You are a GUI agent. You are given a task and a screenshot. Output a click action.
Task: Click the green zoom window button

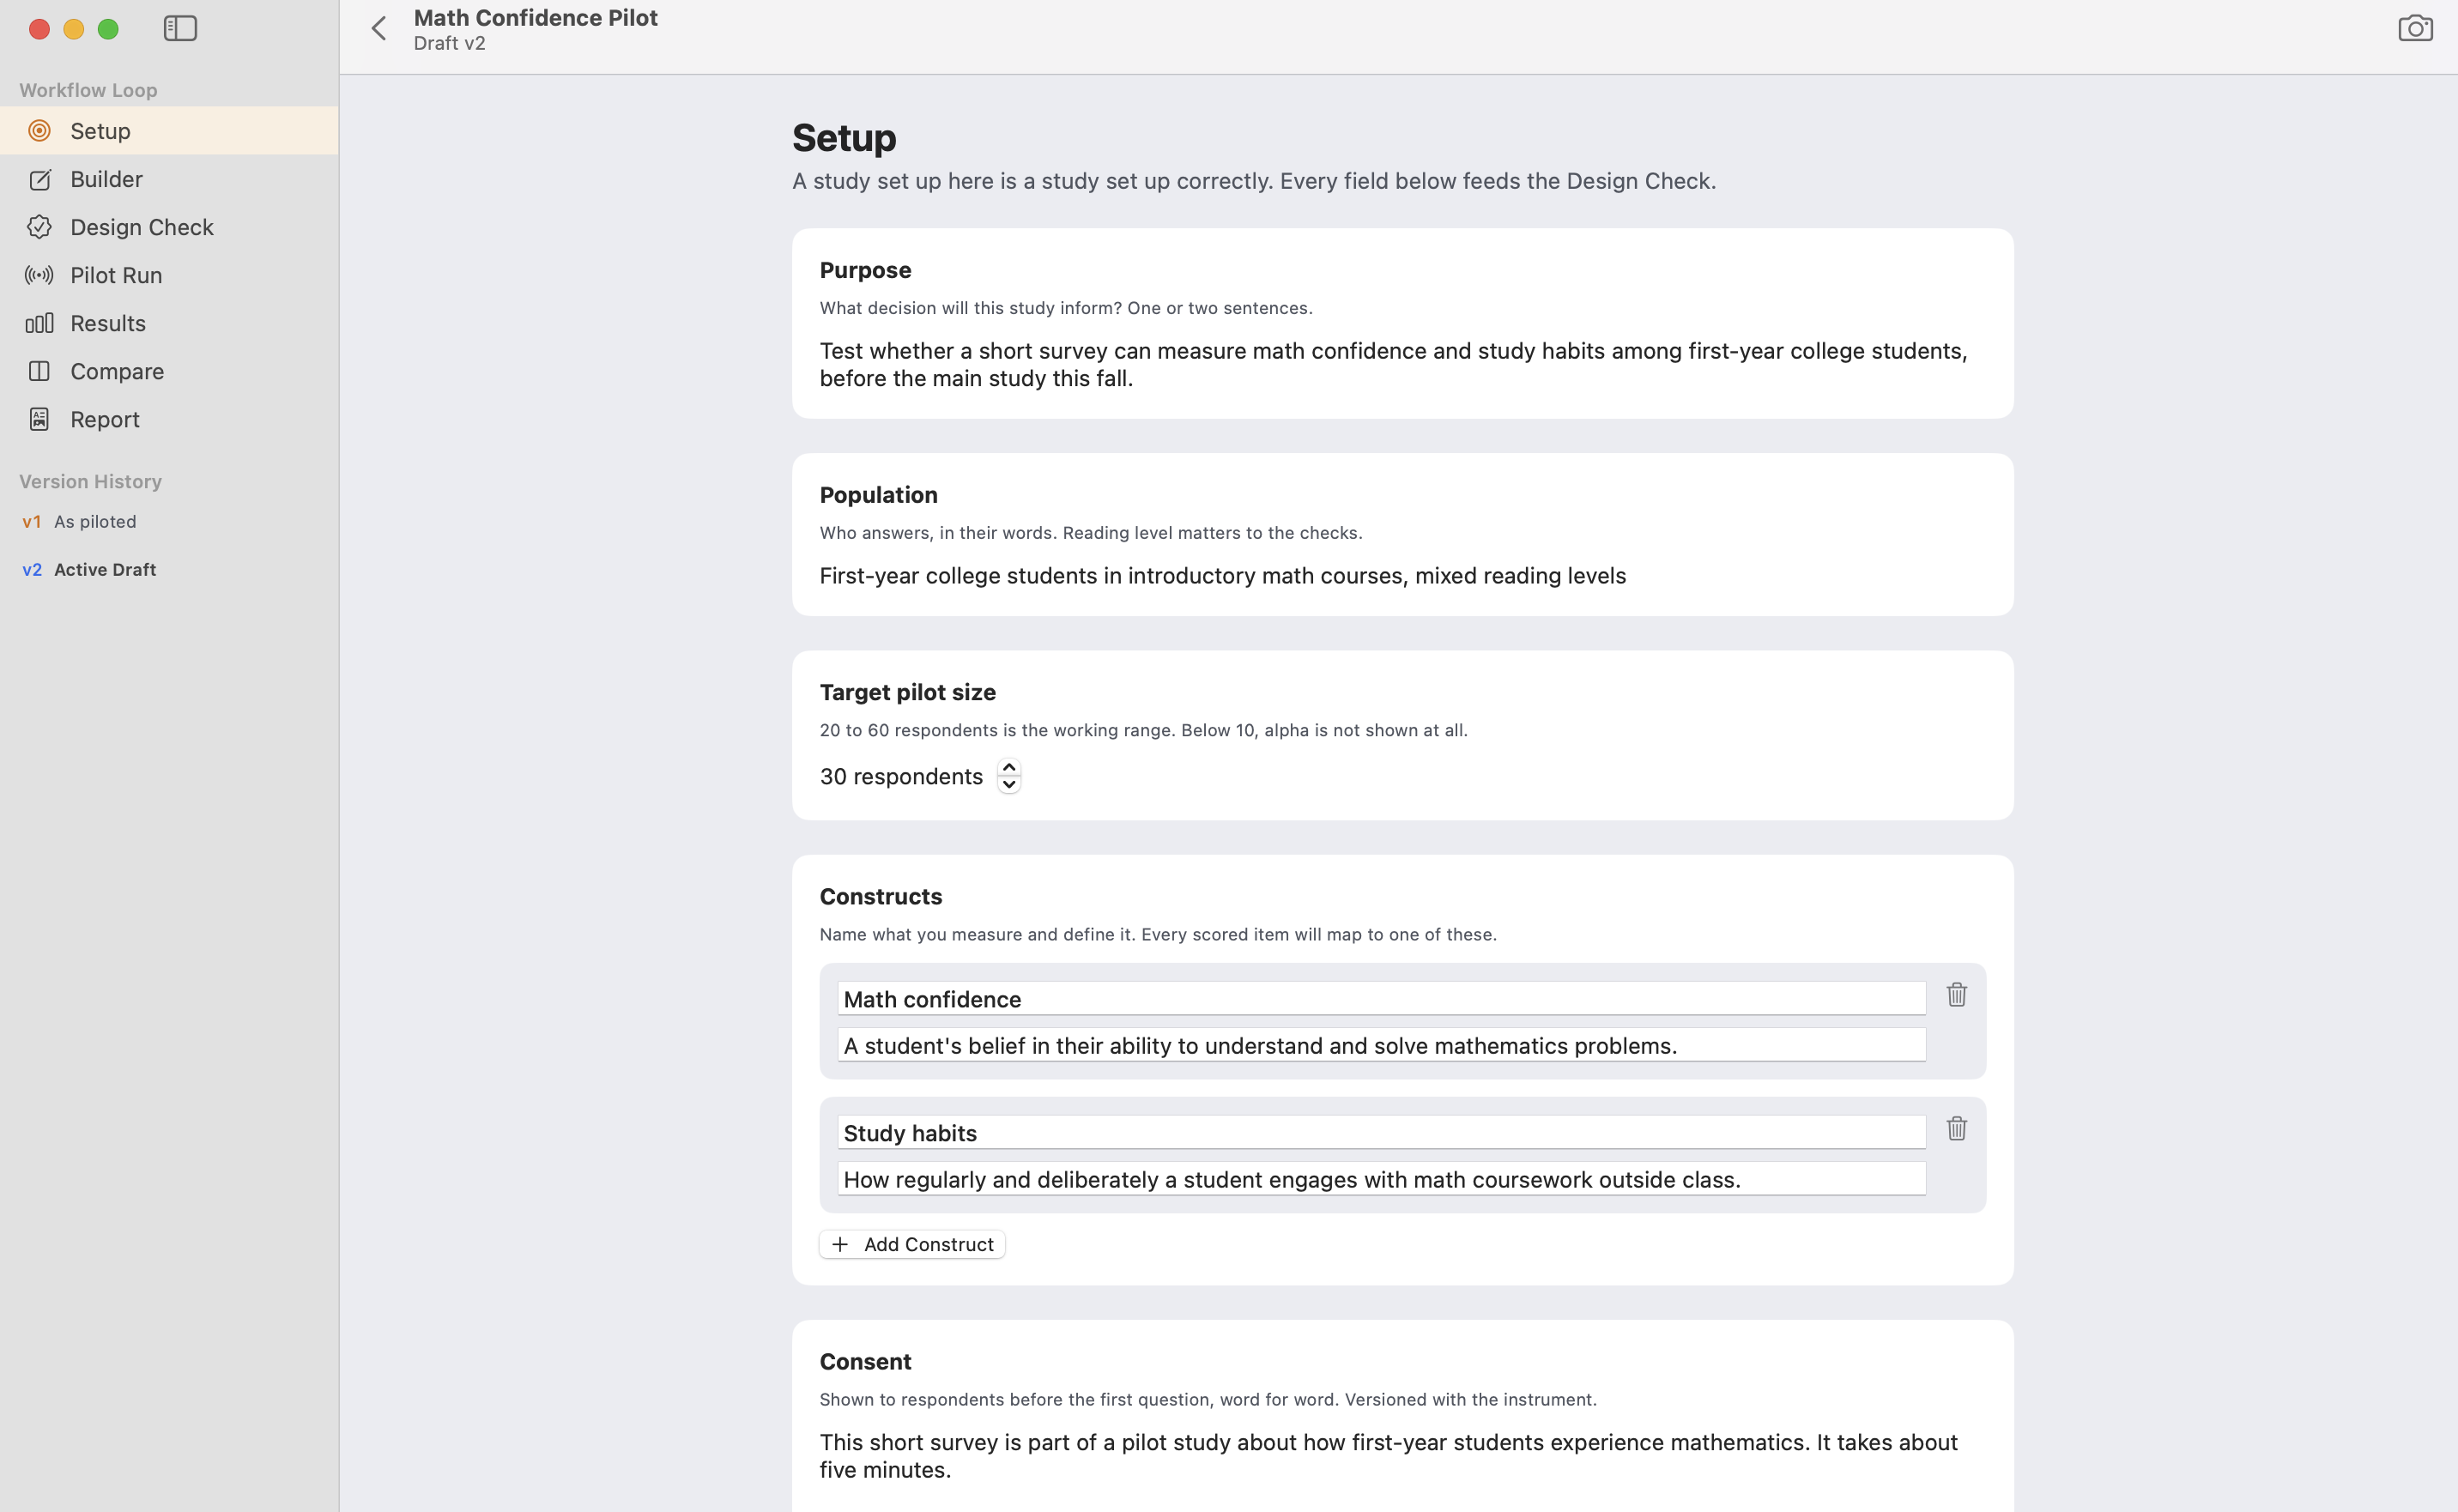pos(108,29)
